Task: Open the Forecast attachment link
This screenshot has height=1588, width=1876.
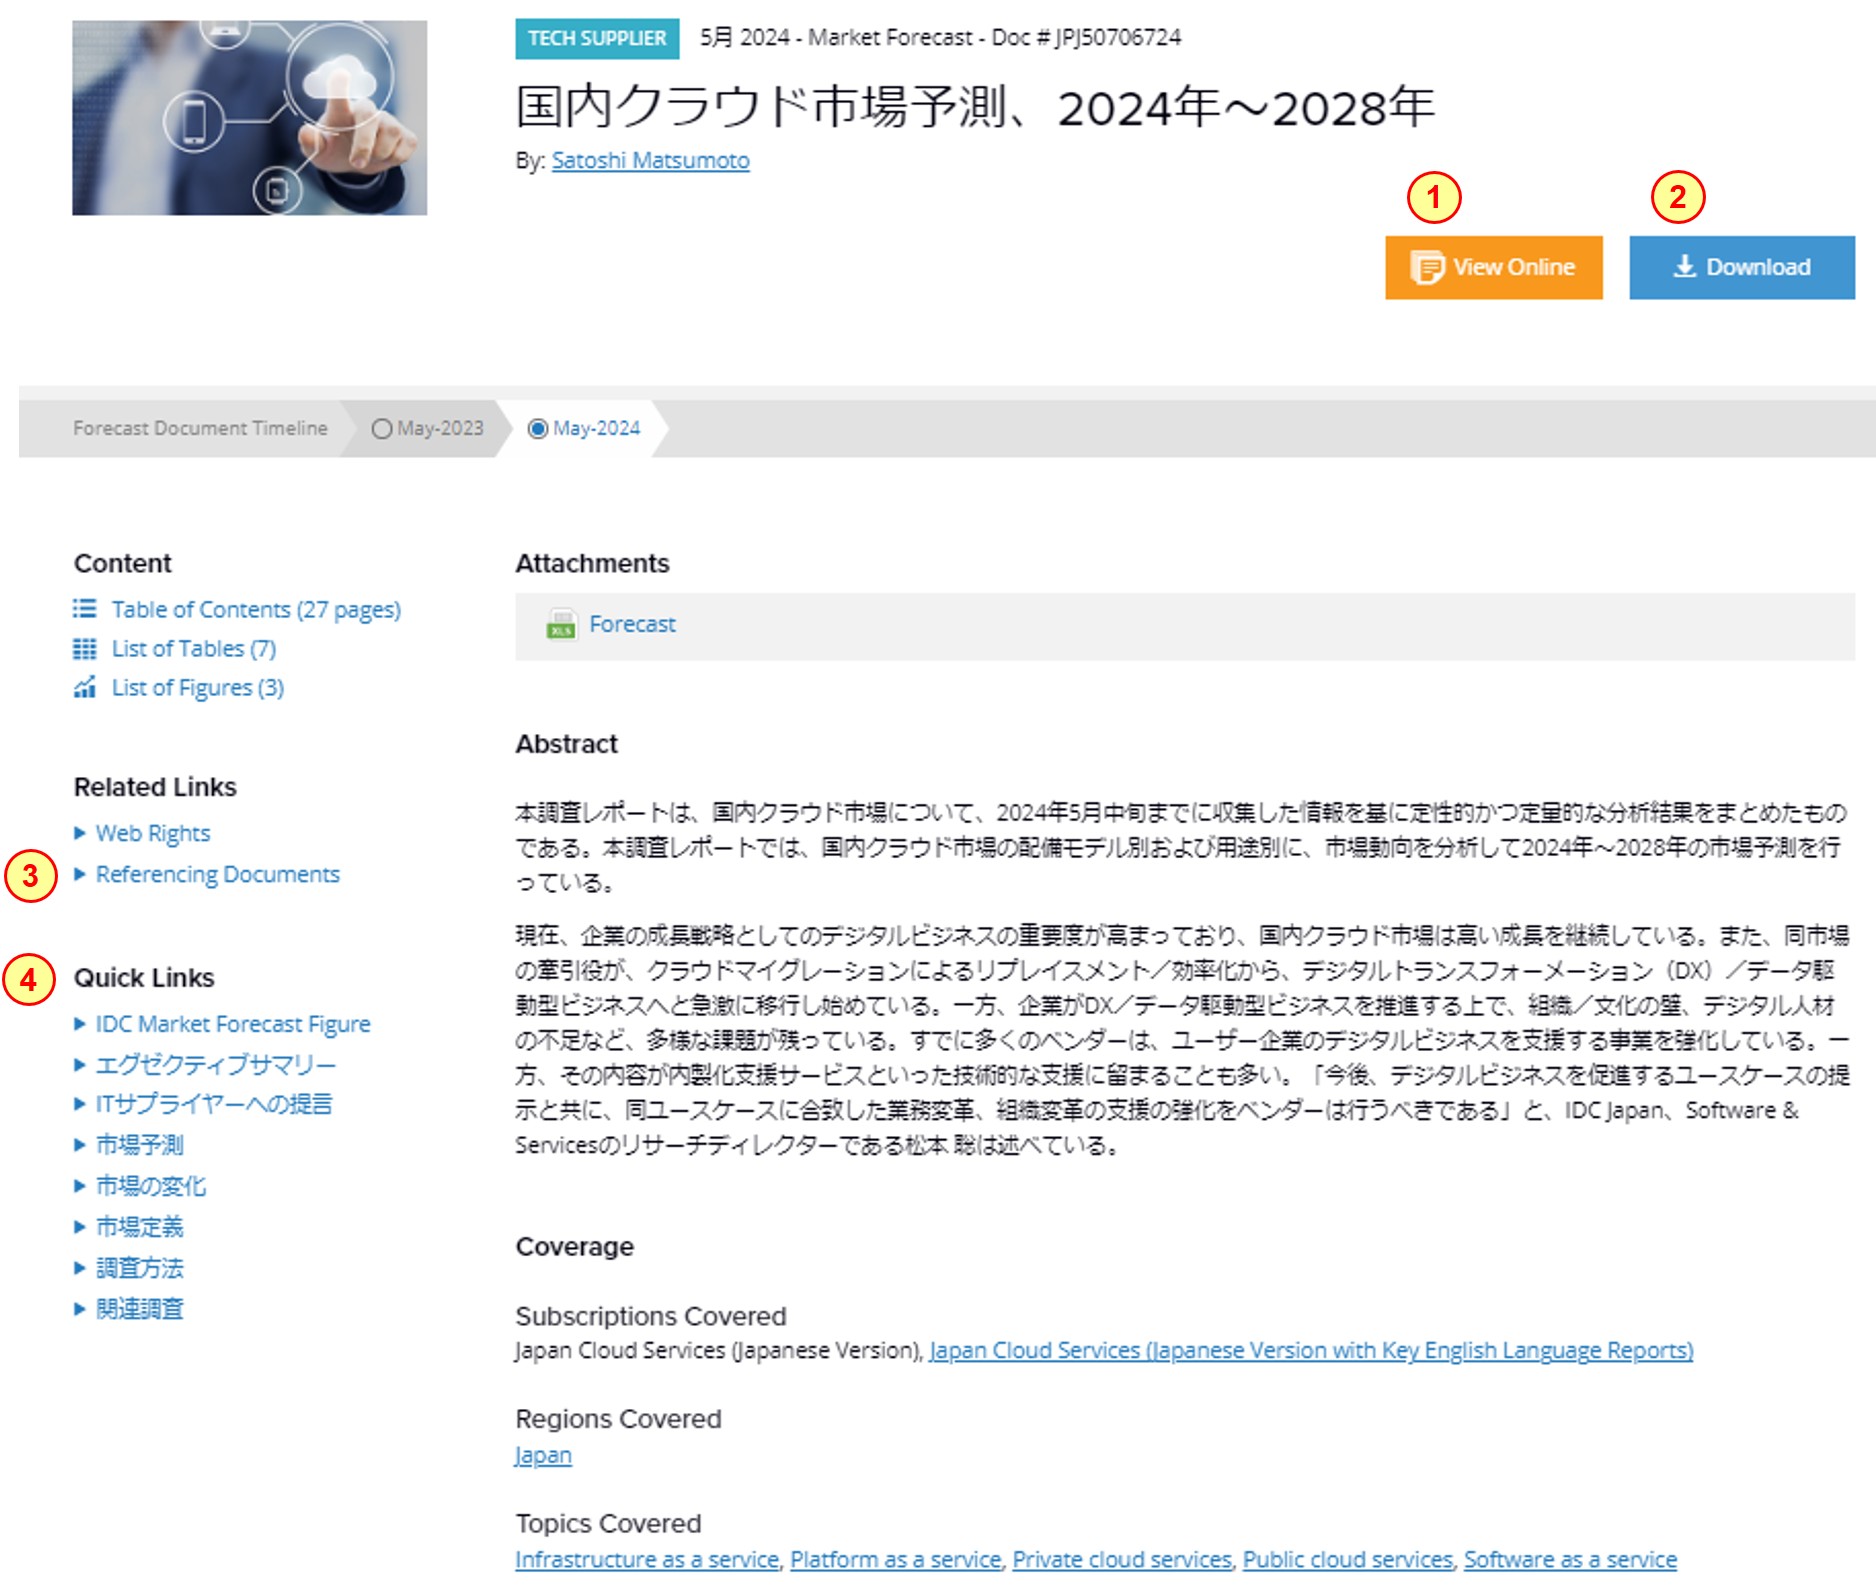Action: click(x=632, y=624)
